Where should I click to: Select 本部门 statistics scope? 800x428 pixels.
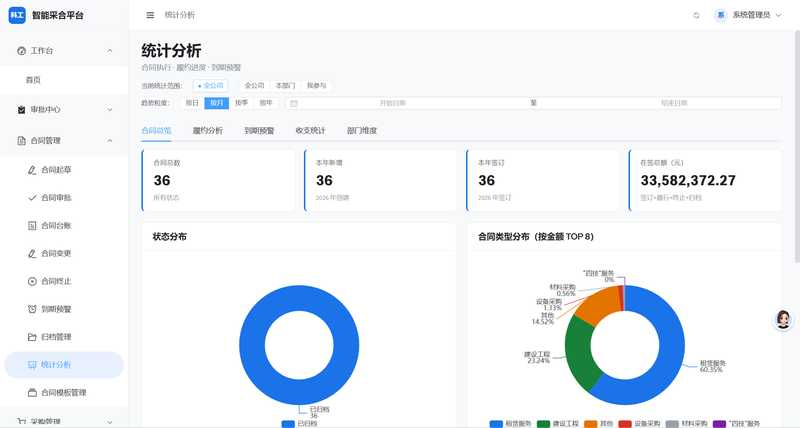[285, 86]
